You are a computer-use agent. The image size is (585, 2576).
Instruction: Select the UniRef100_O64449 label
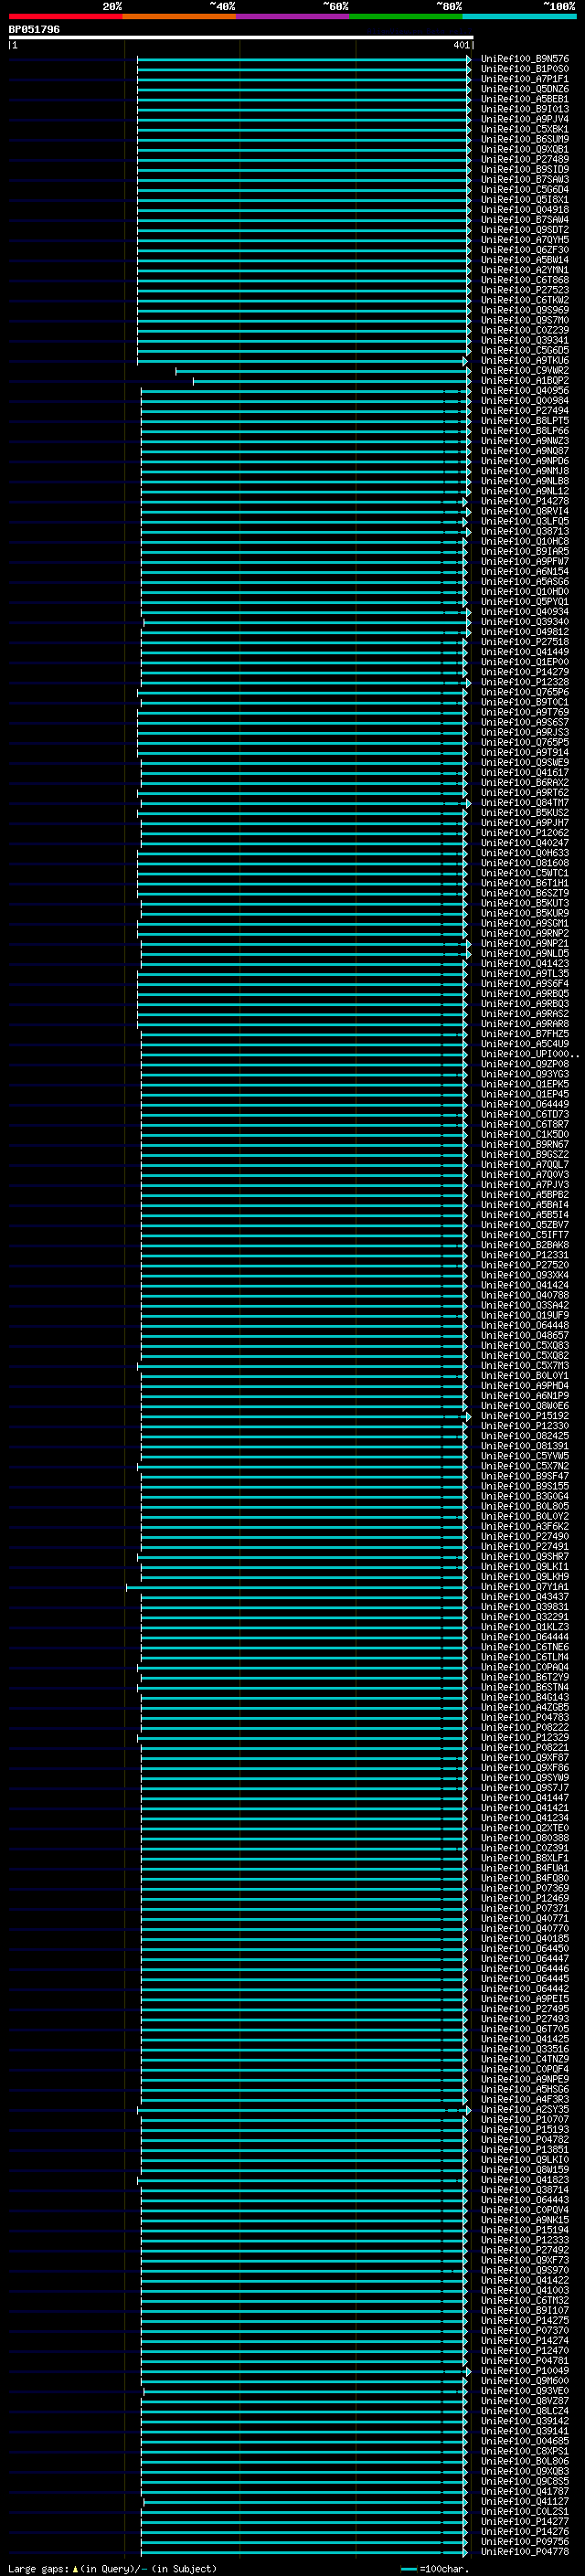[524, 1104]
